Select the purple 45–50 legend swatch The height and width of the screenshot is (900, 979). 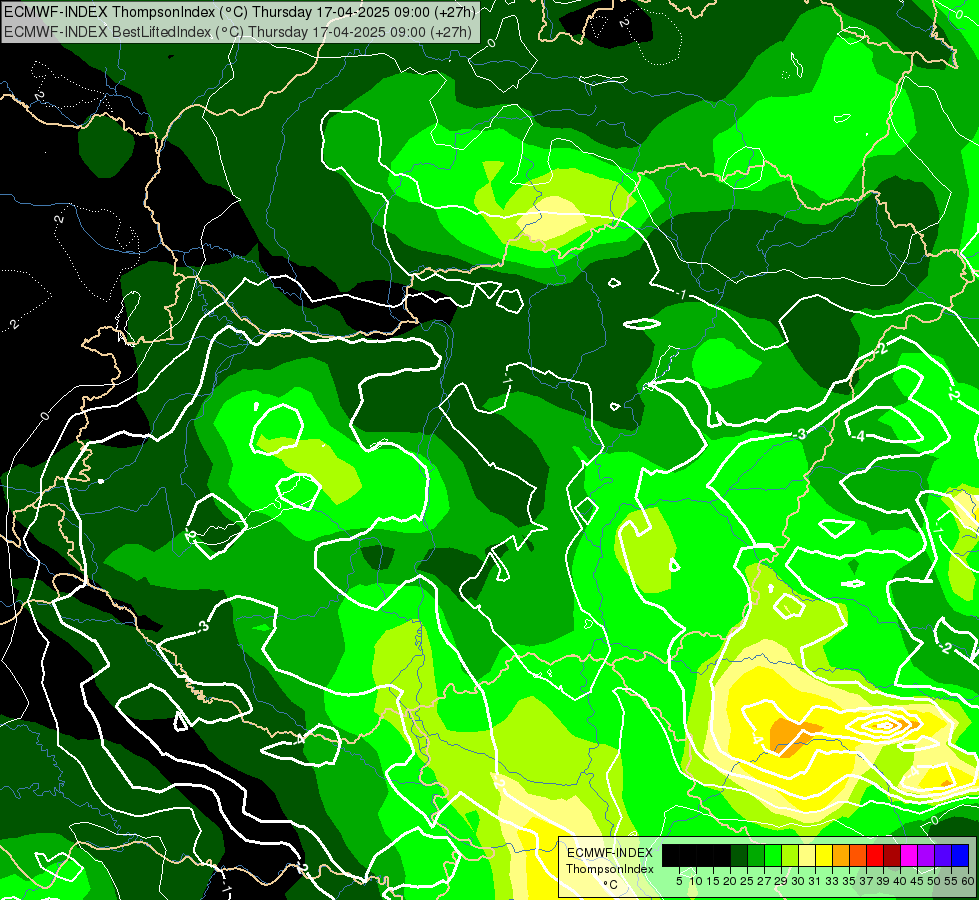pyautogui.click(x=926, y=855)
